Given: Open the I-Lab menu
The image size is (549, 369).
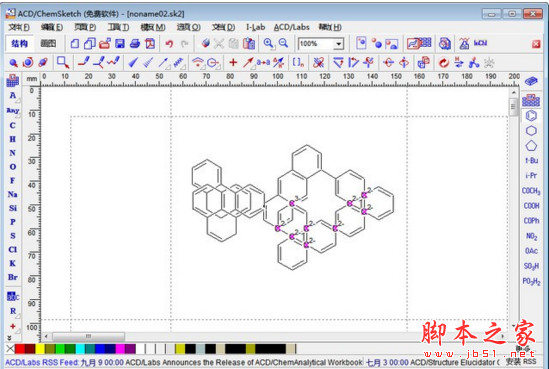Looking at the screenshot, I should point(256,27).
